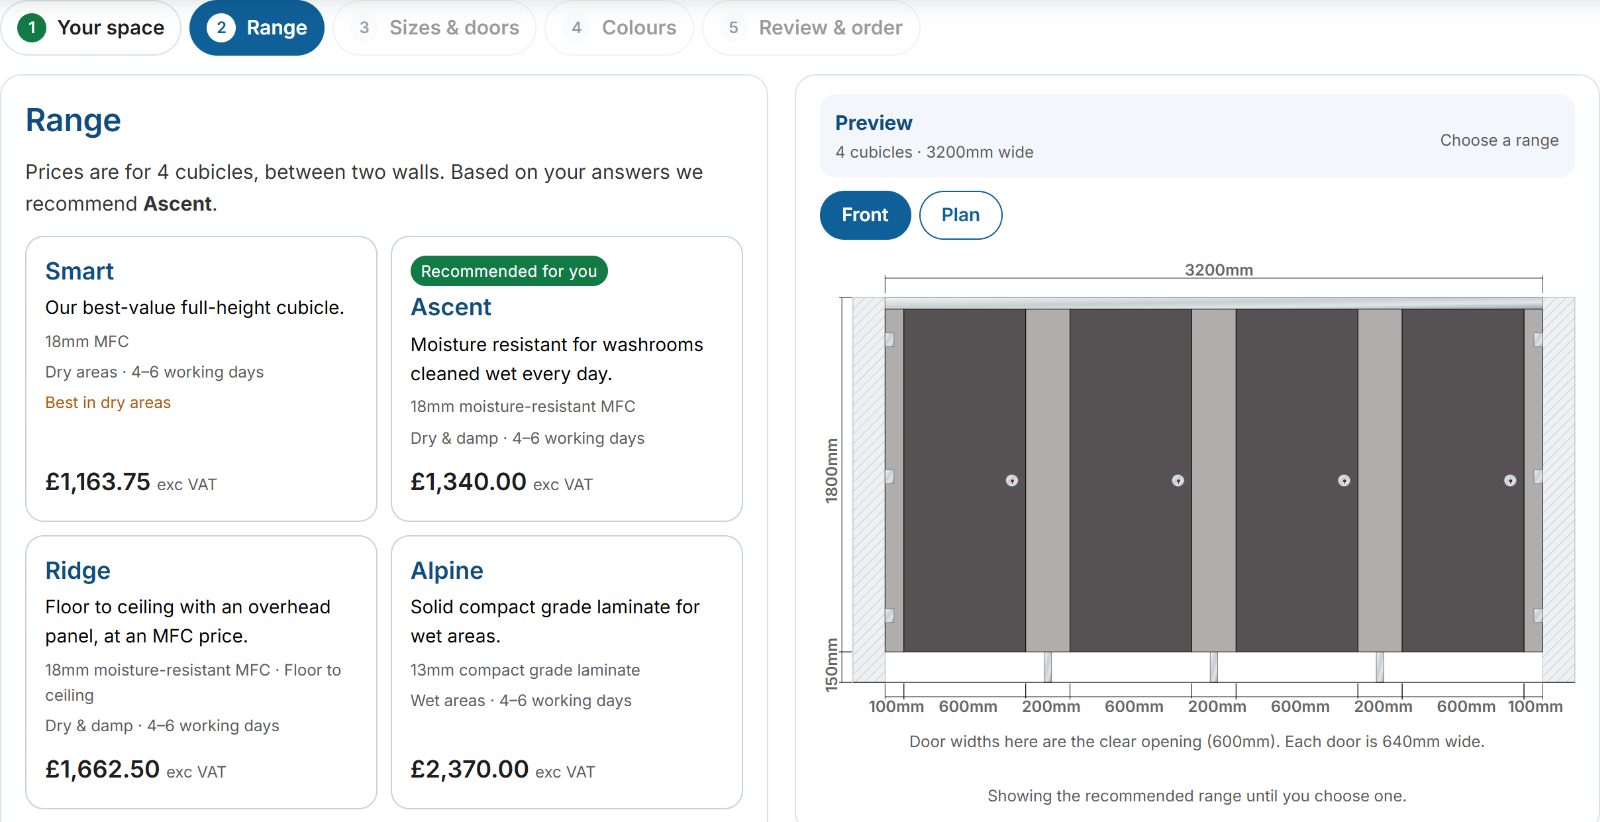Click the step 5 number badge
The image size is (1600, 822).
[733, 28]
